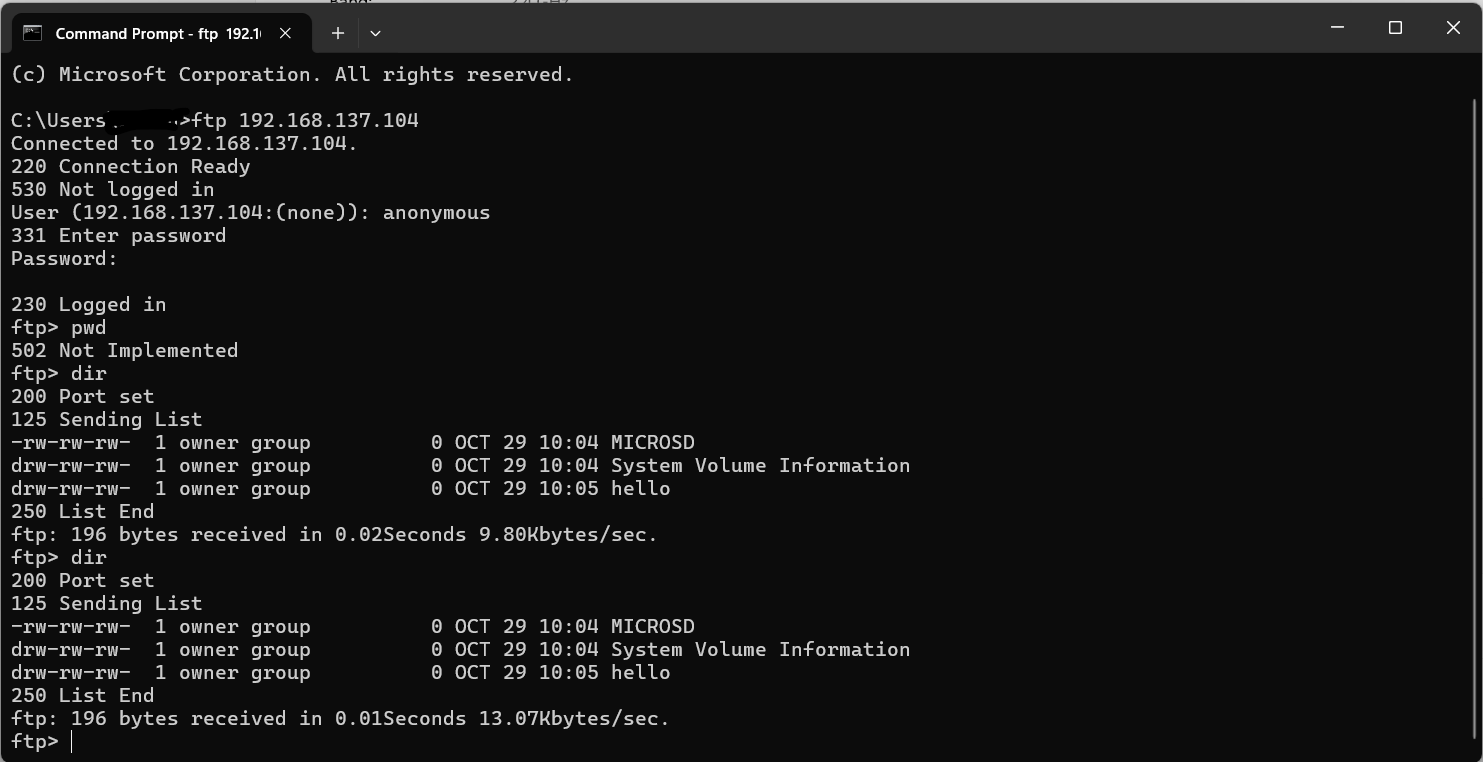Click the Command Prompt terminal icon in tab
The image size is (1483, 762).
pyautogui.click(x=32, y=33)
